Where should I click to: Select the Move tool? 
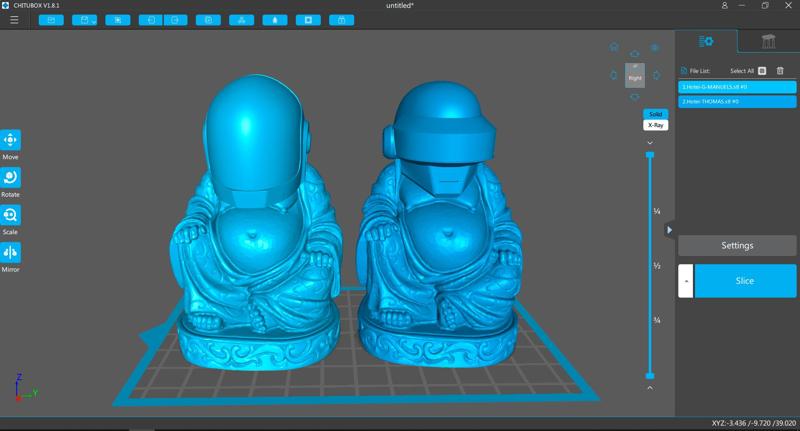pos(10,140)
